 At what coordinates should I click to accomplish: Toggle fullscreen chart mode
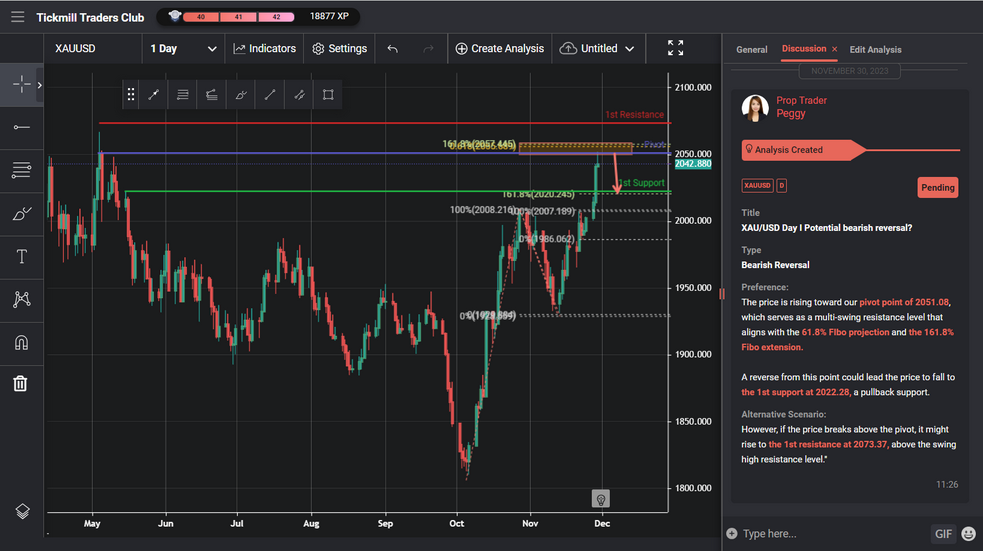[675, 48]
